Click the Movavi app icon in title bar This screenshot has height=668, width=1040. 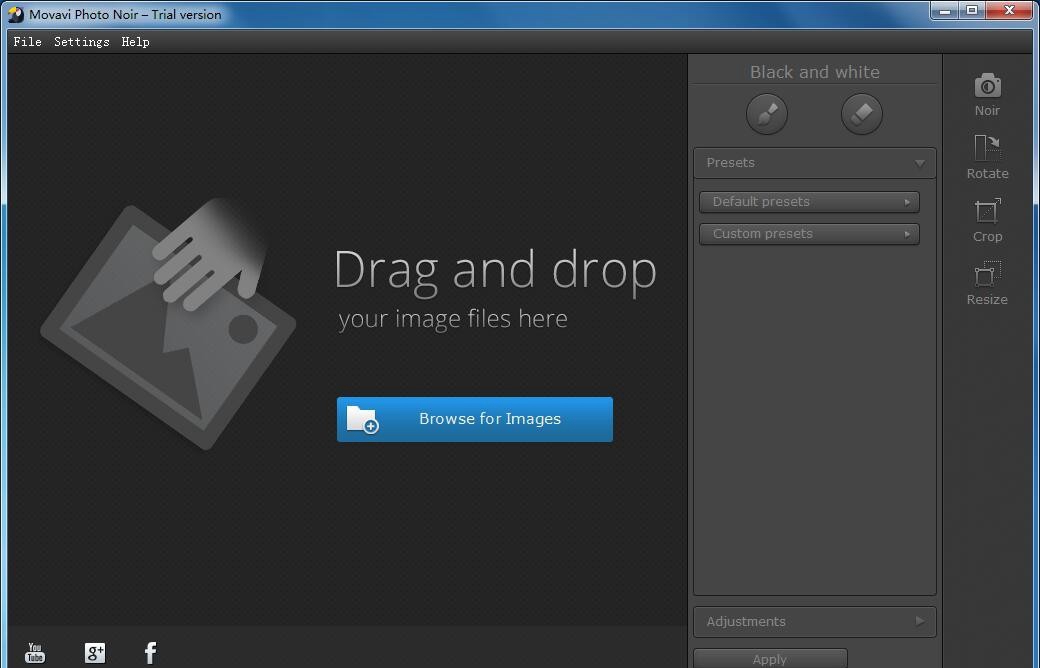pyautogui.click(x=15, y=14)
